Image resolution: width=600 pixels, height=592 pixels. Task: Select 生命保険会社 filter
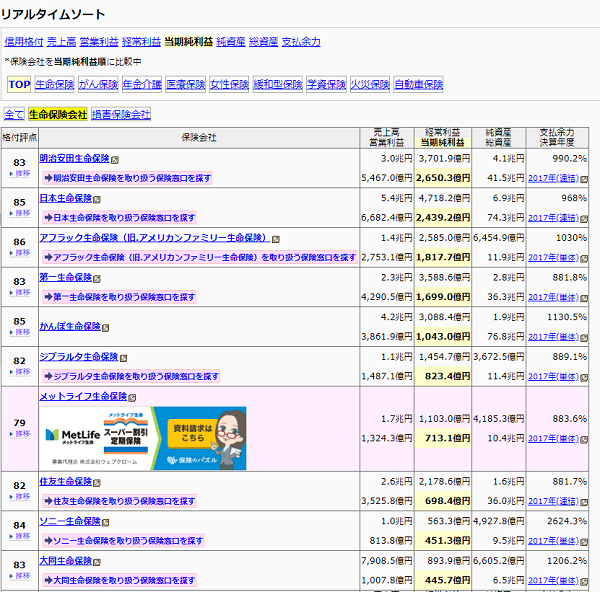58,114
